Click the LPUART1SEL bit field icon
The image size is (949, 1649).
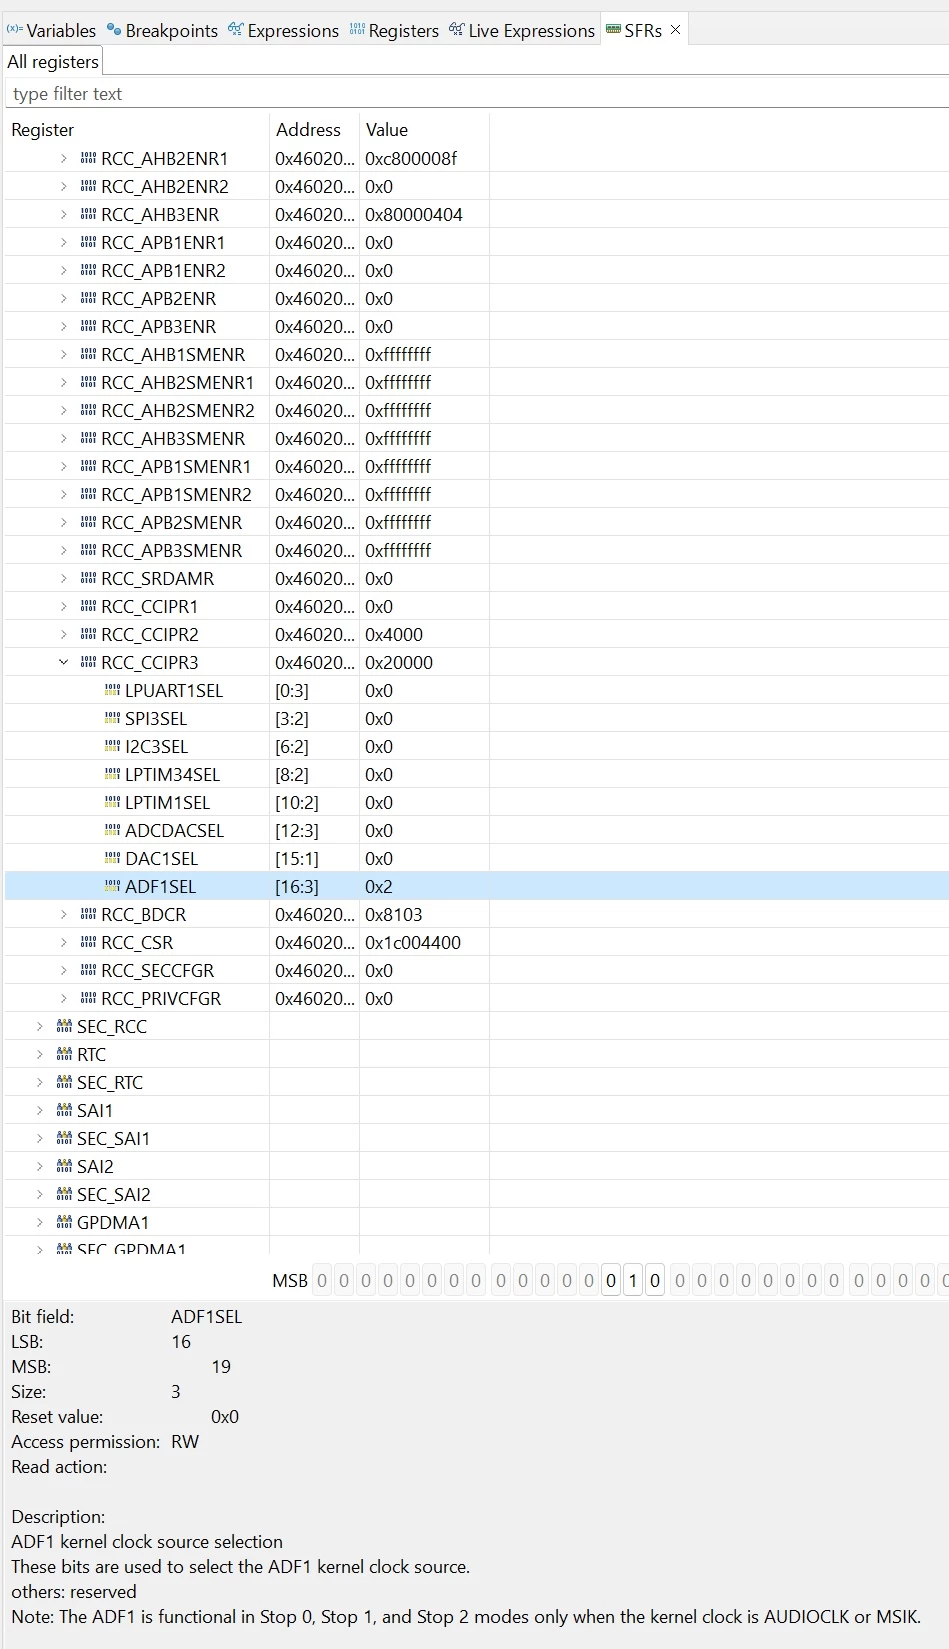pyautogui.click(x=112, y=690)
